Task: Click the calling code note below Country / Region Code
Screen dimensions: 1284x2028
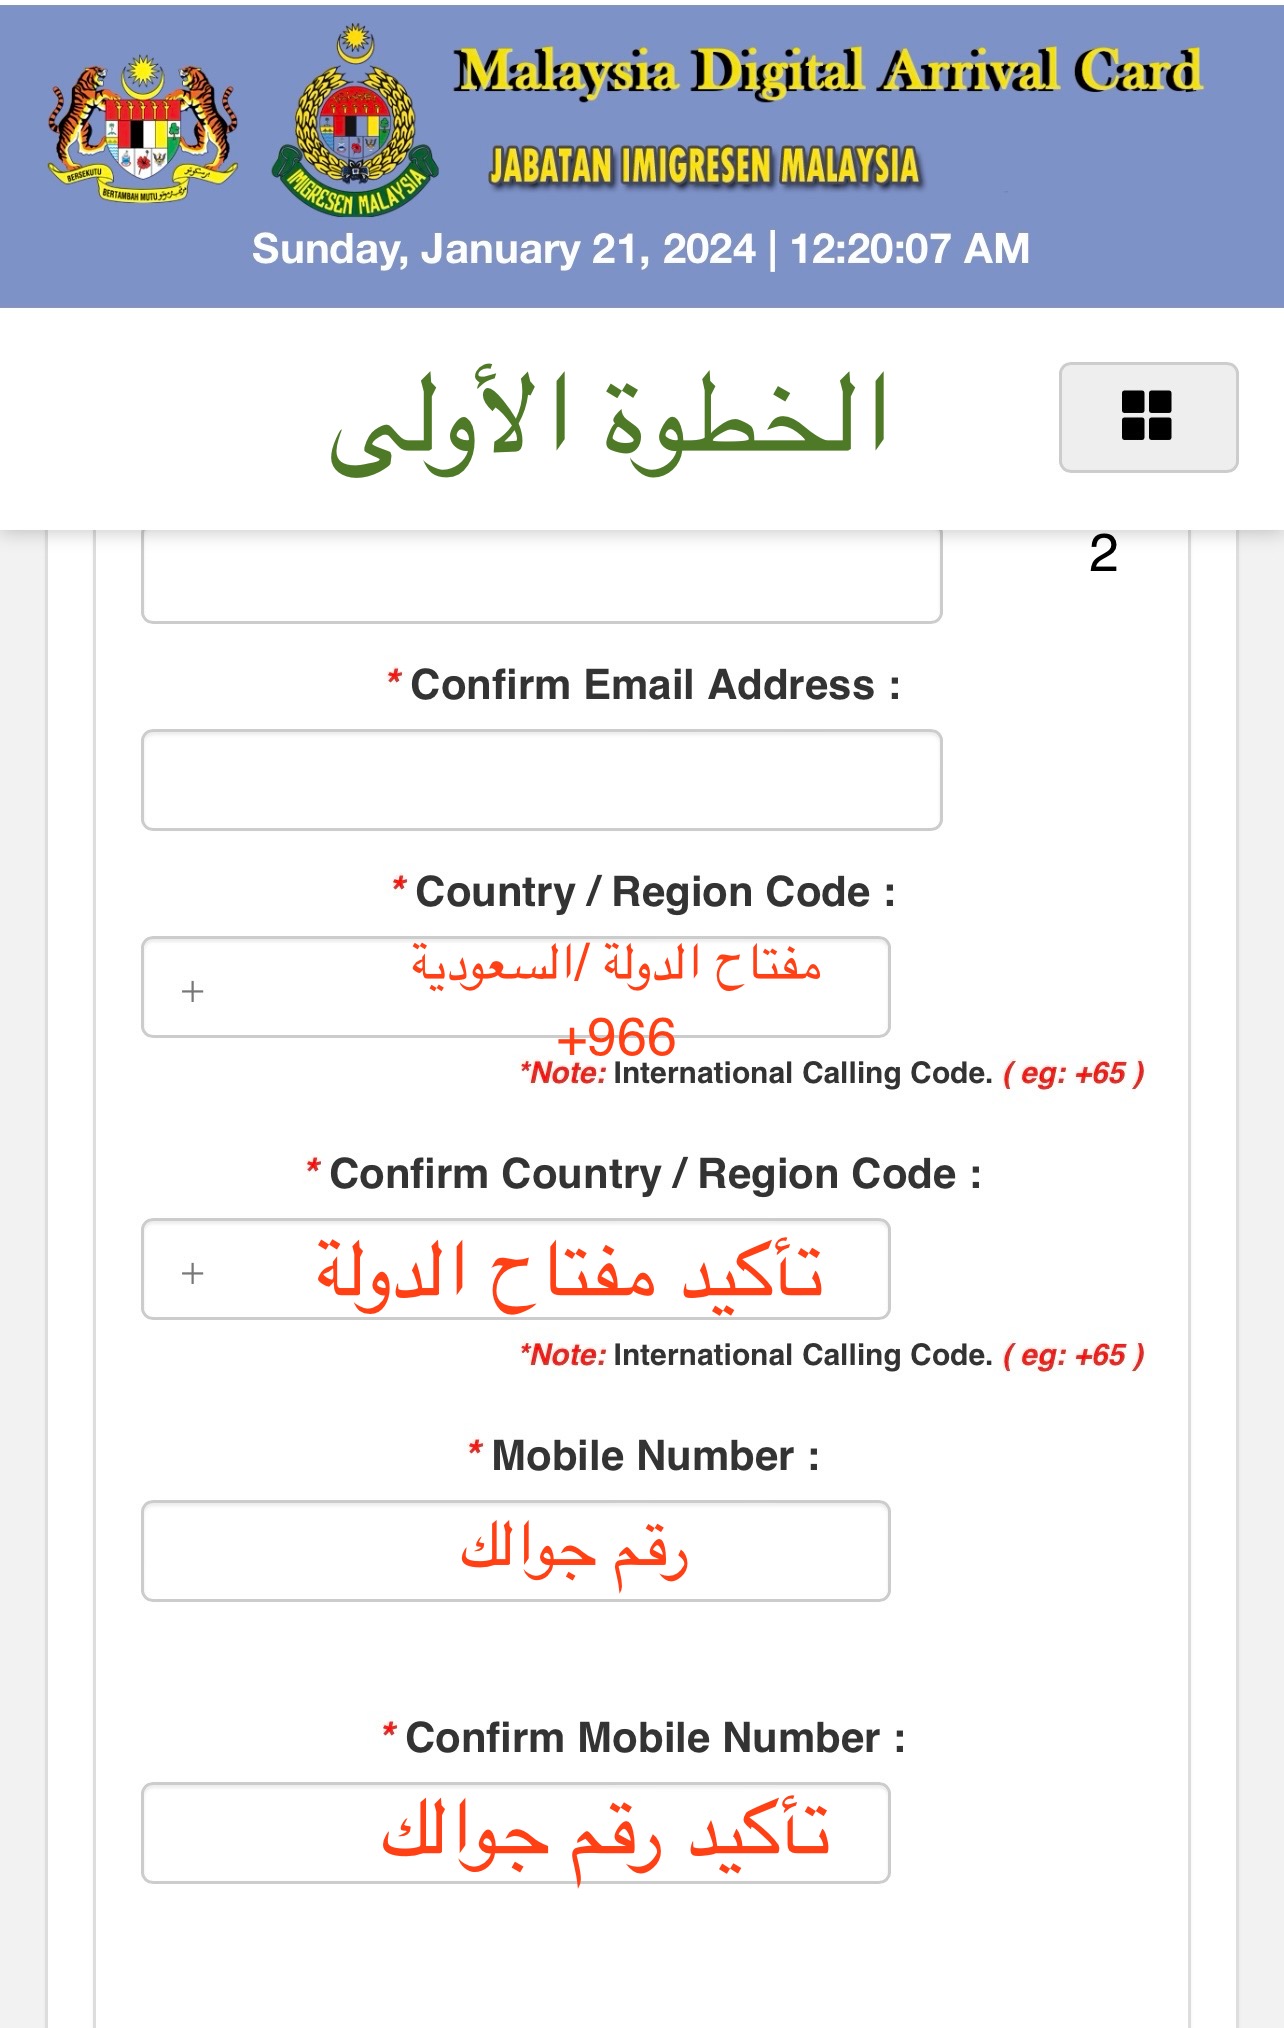Action: pos(832,1074)
